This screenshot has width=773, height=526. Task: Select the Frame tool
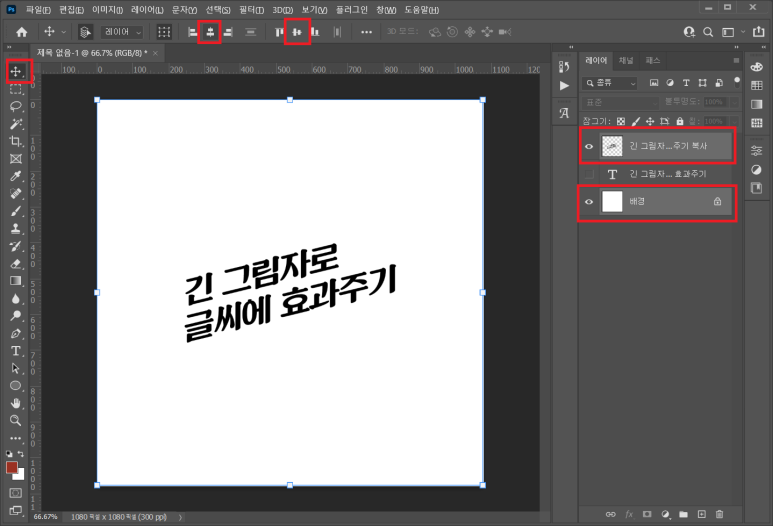(16, 159)
